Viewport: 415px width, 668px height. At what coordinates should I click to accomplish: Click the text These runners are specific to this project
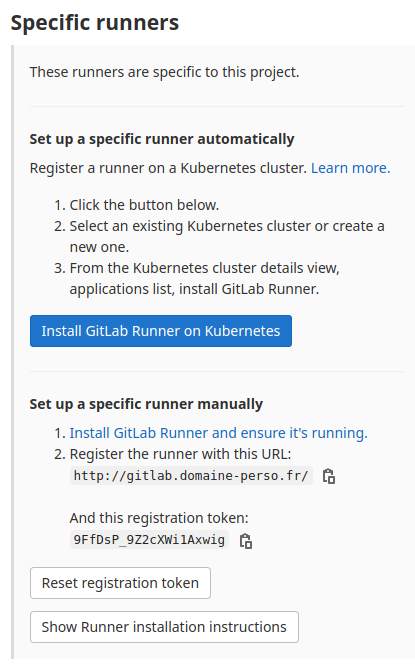[x=164, y=72]
